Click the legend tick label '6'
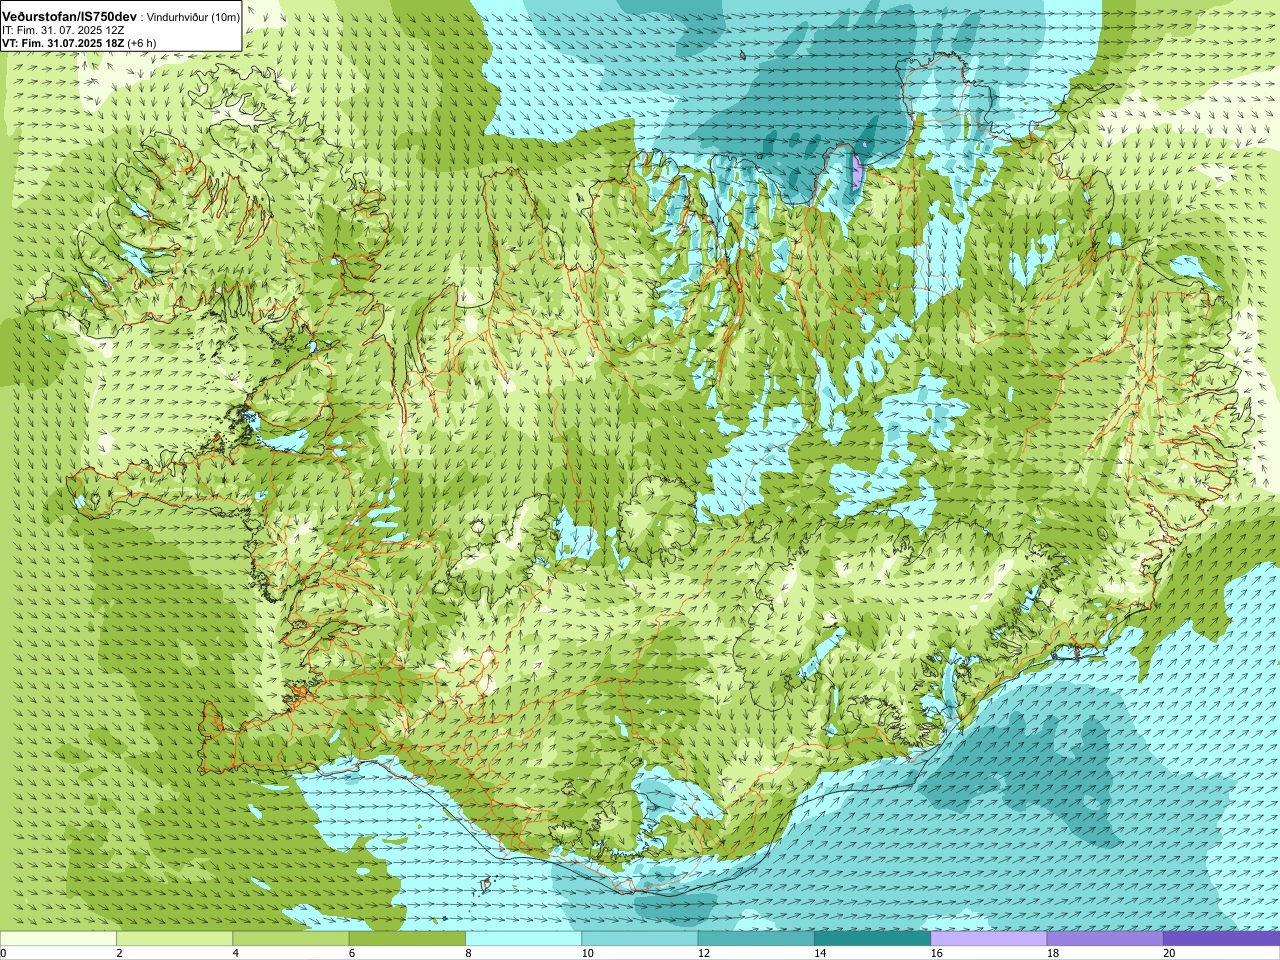Screen dimensions: 1280x960 tap(352, 953)
